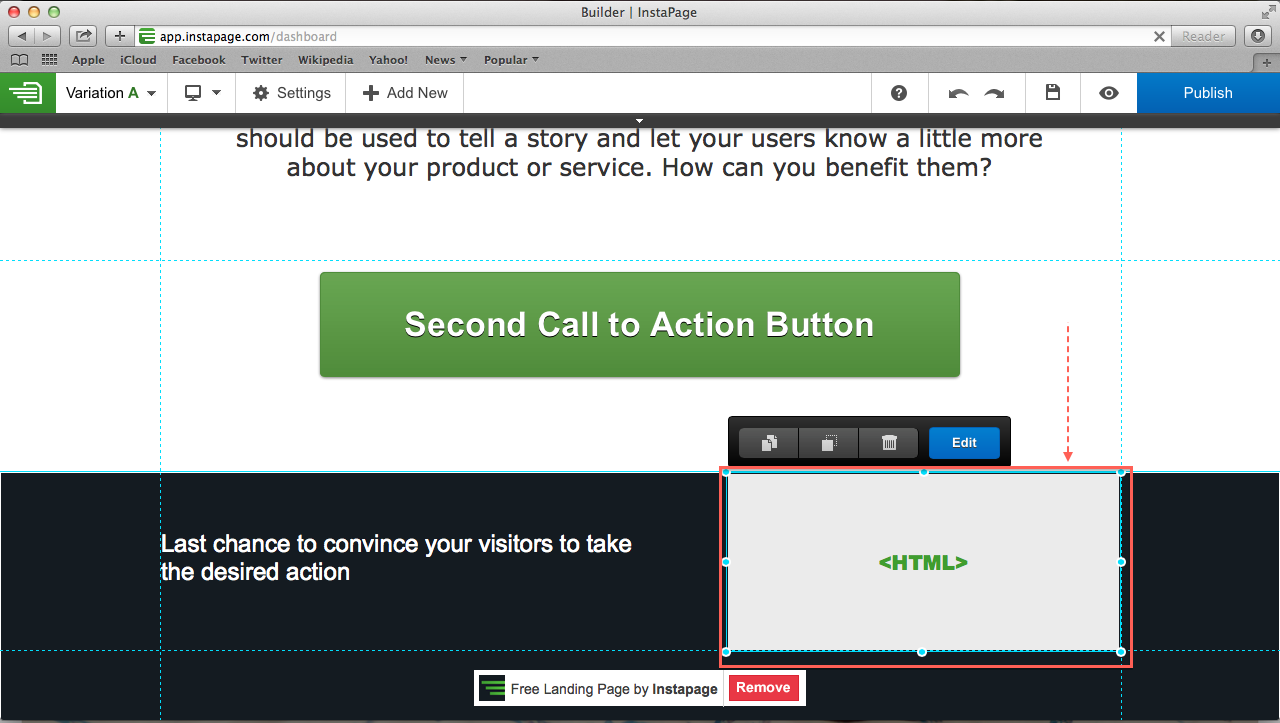Open the Variation A dropdown

[x=111, y=93]
